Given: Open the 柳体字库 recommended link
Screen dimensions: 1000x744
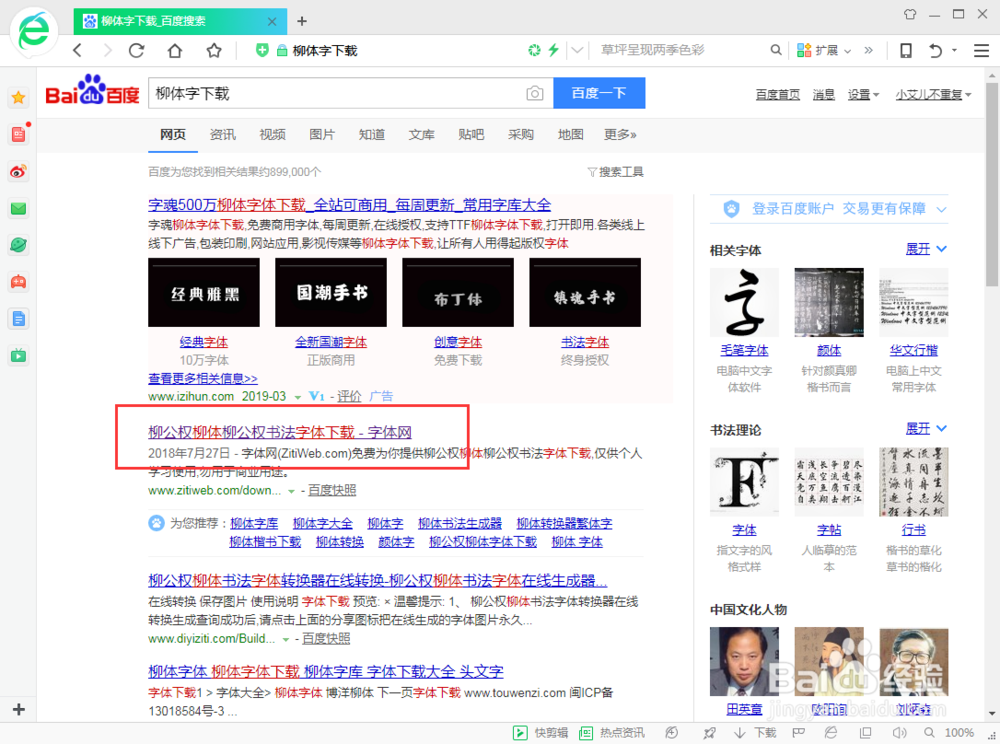Looking at the screenshot, I should tap(254, 523).
